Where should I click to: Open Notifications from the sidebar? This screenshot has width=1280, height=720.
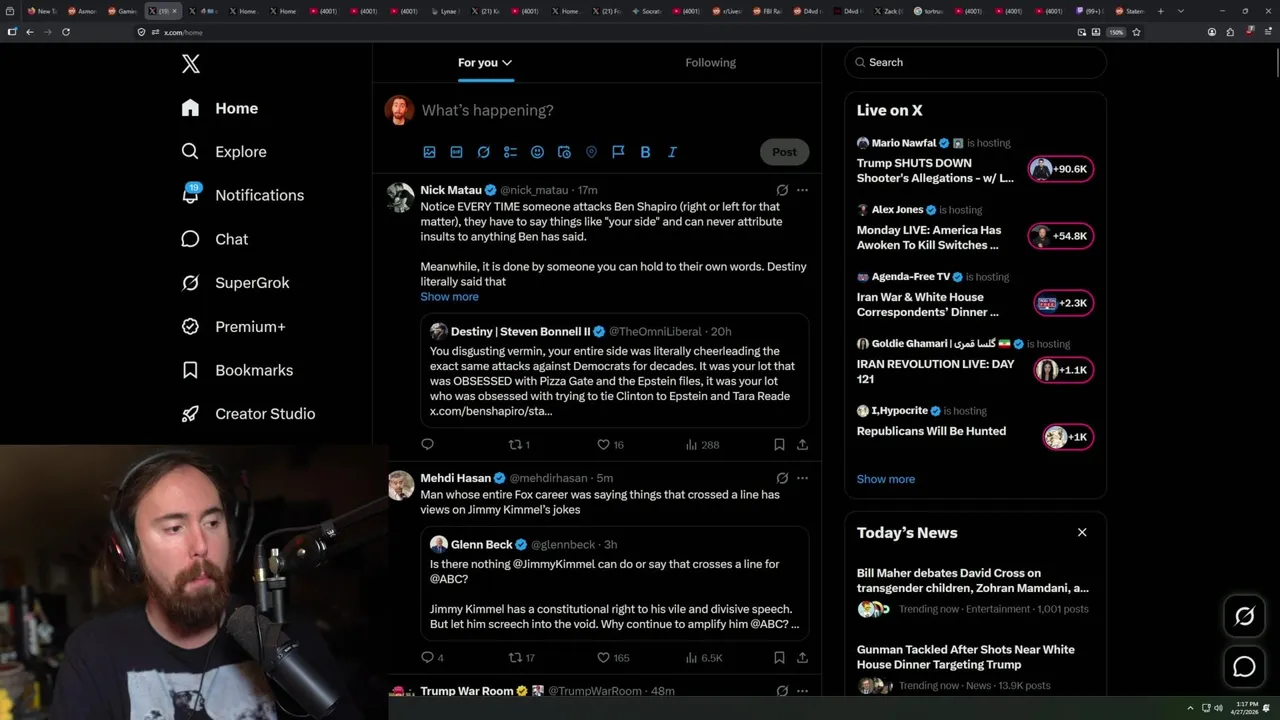pyautogui.click(x=243, y=195)
